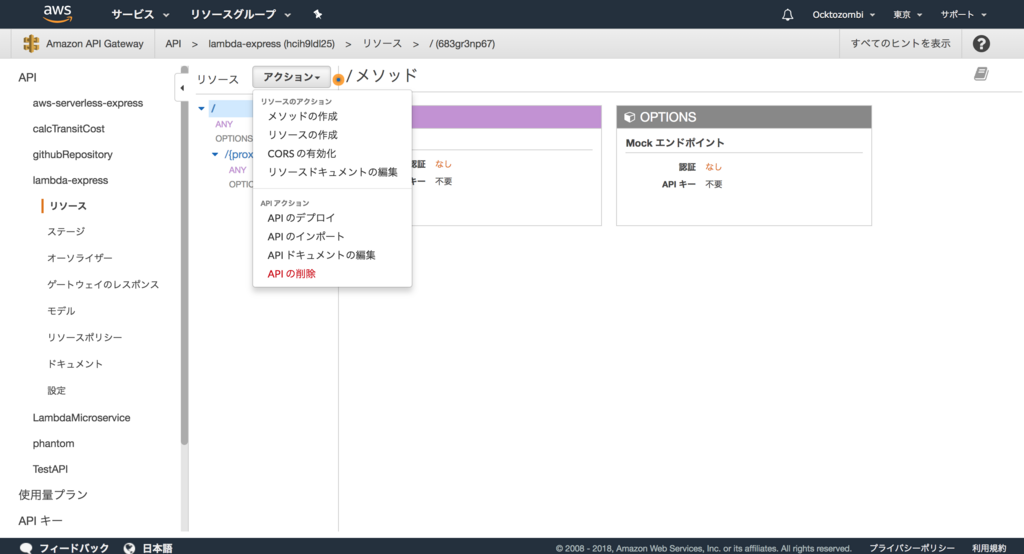Click the feedback speech bubble icon
Image resolution: width=1024 pixels, height=554 pixels.
point(26,547)
